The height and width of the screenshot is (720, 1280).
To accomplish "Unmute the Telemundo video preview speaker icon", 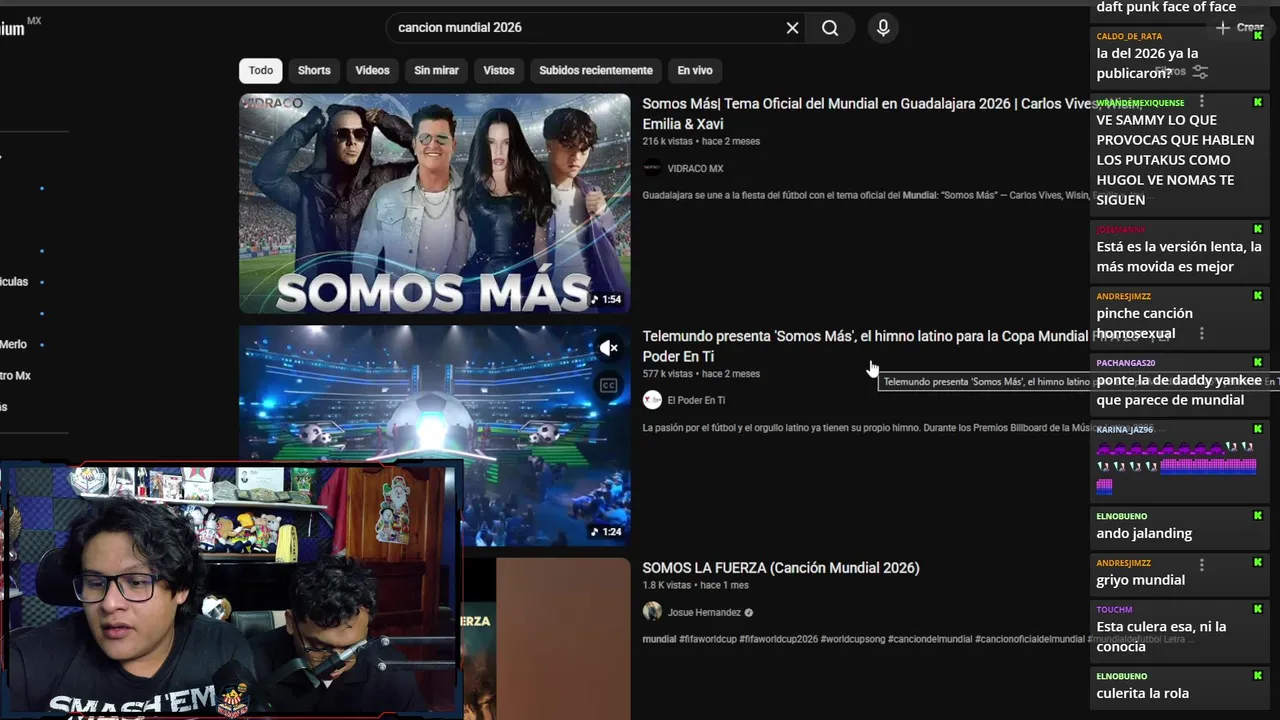I will coord(609,348).
